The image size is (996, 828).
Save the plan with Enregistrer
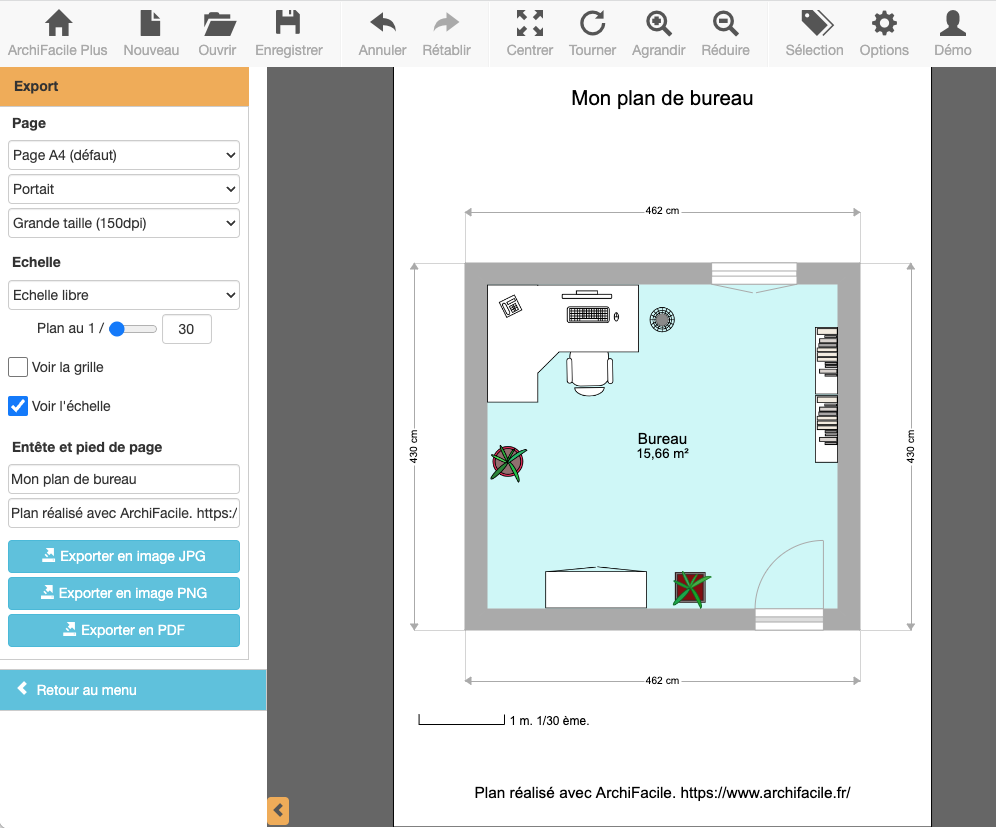click(289, 33)
